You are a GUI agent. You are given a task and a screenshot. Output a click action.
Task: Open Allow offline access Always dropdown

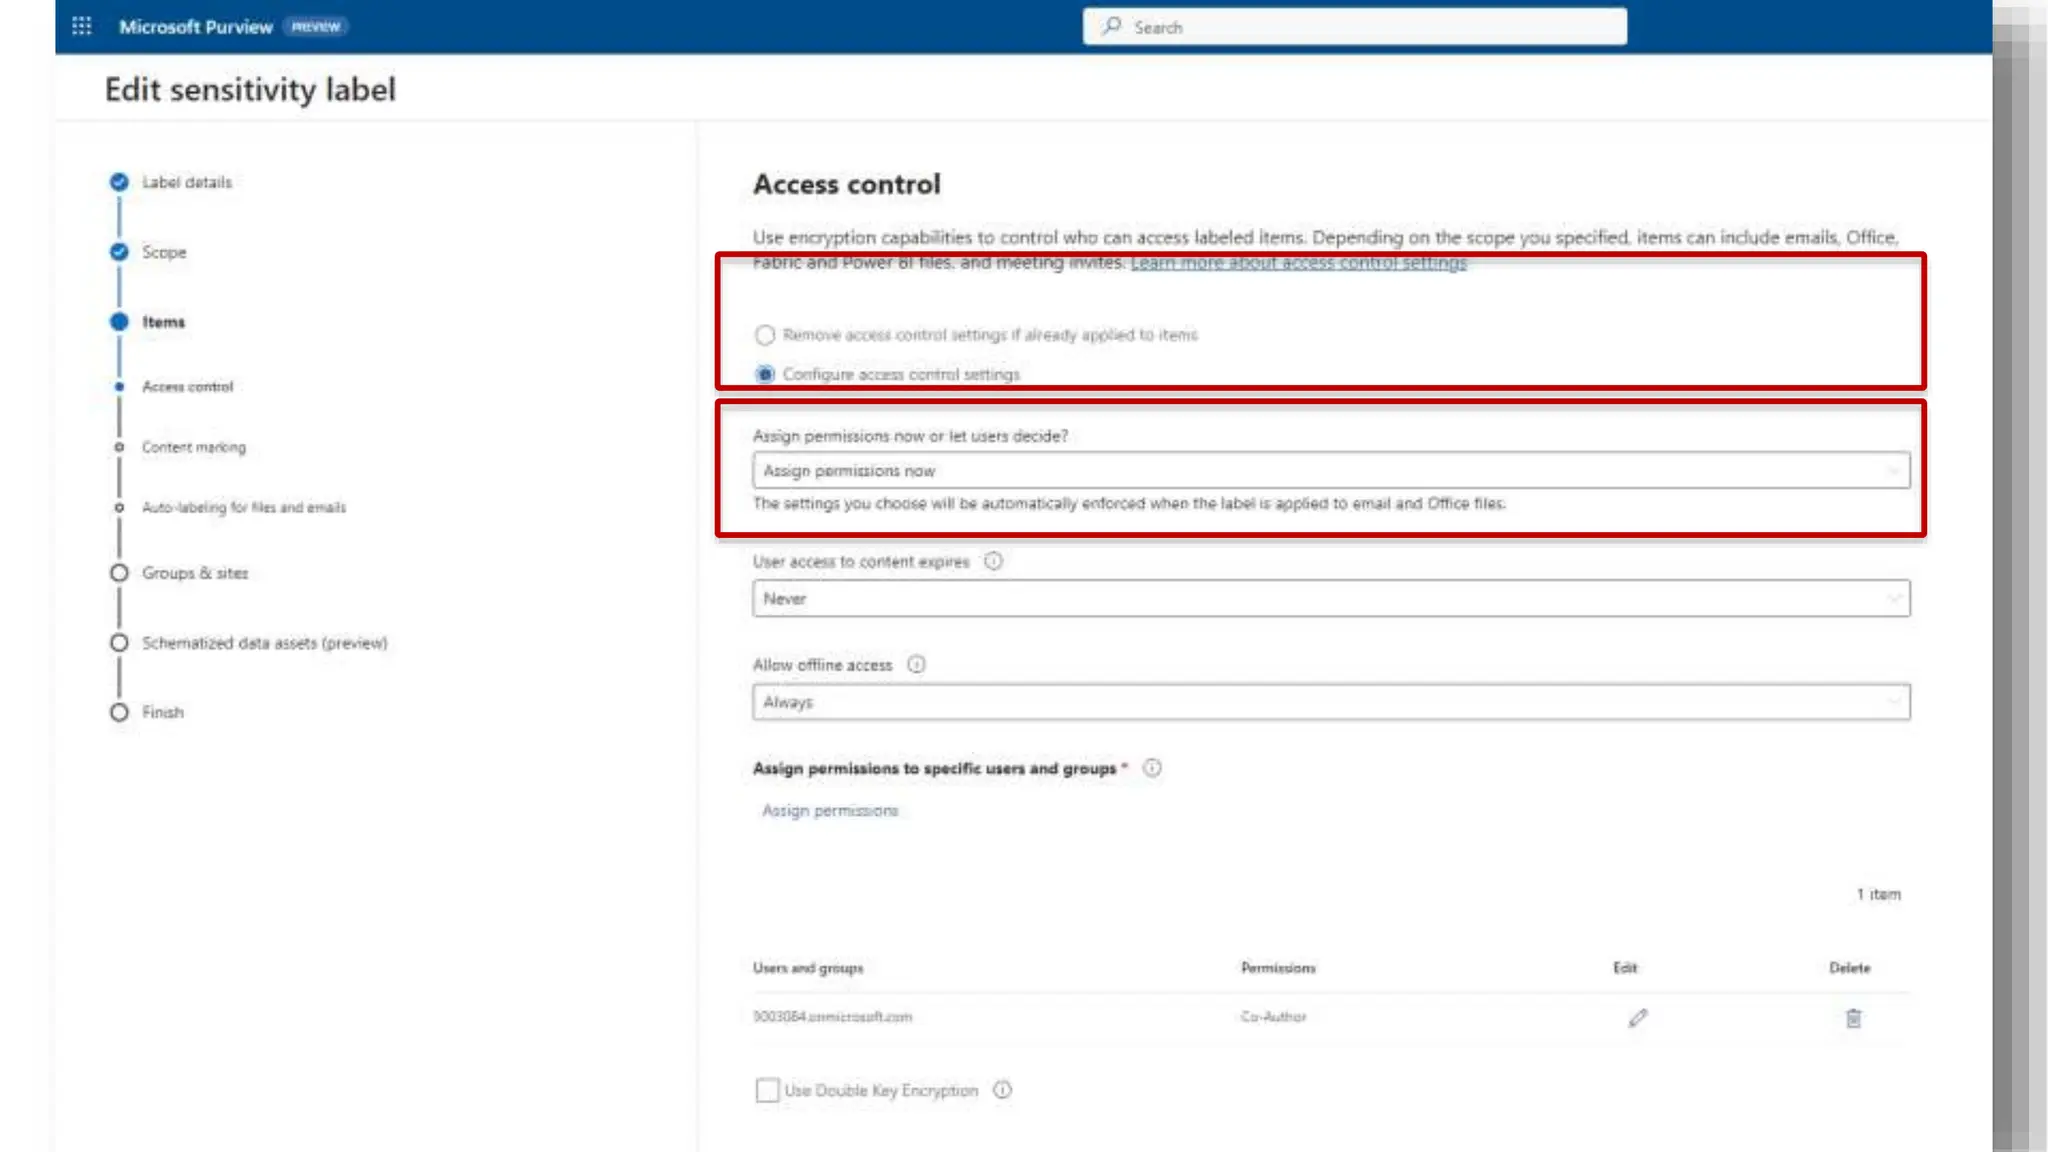pyautogui.click(x=1330, y=702)
